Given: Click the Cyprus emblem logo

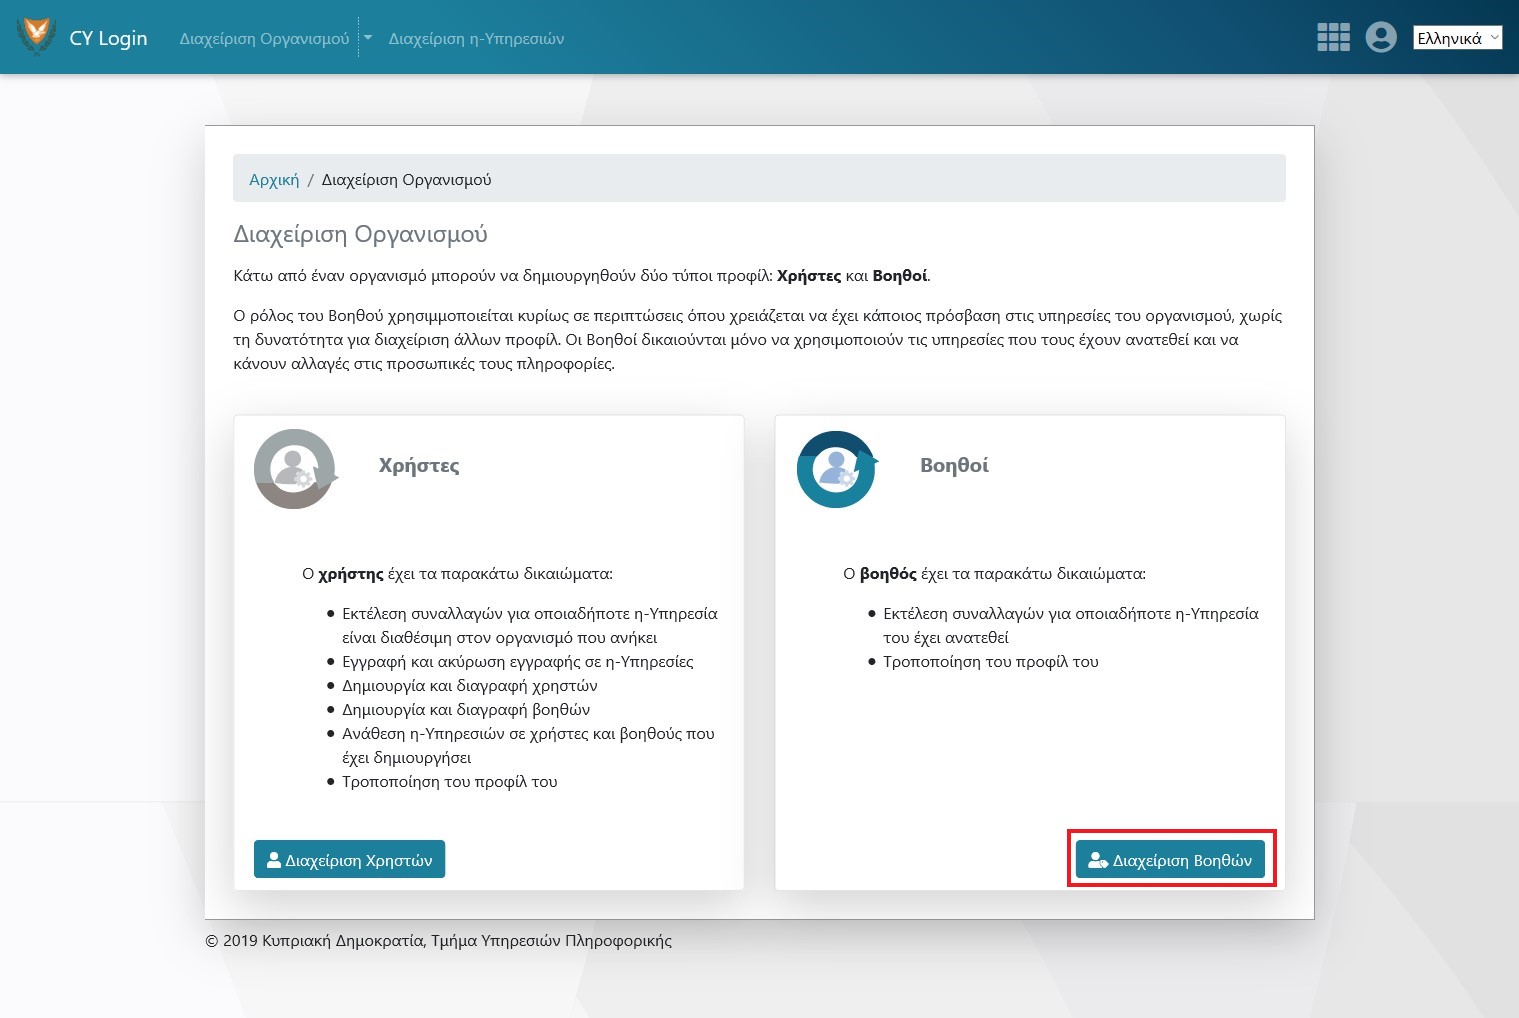Looking at the screenshot, I should pos(36,37).
